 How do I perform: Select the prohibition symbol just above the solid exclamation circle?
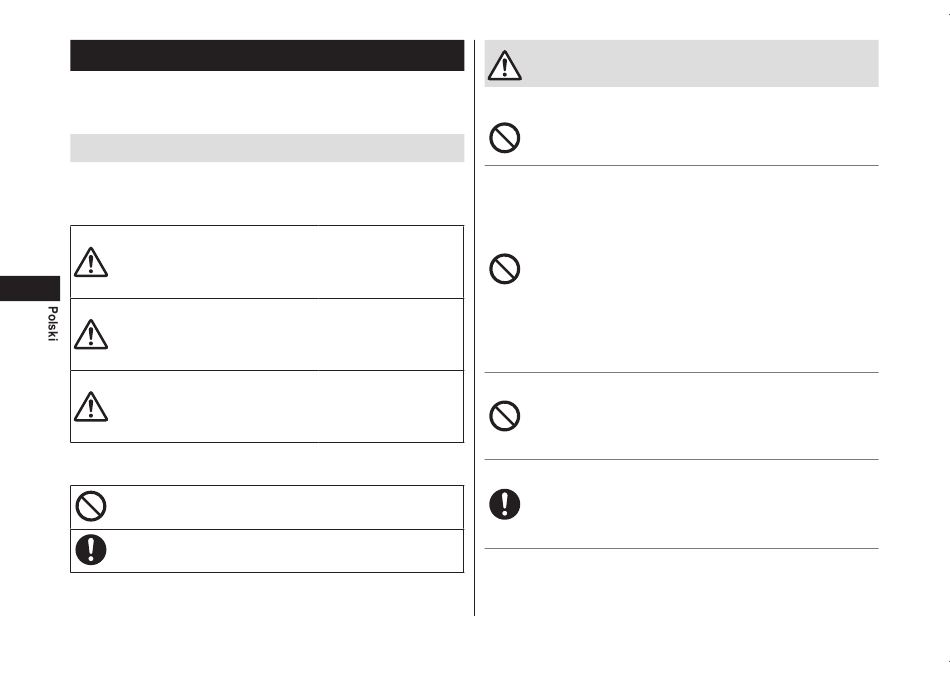point(505,416)
